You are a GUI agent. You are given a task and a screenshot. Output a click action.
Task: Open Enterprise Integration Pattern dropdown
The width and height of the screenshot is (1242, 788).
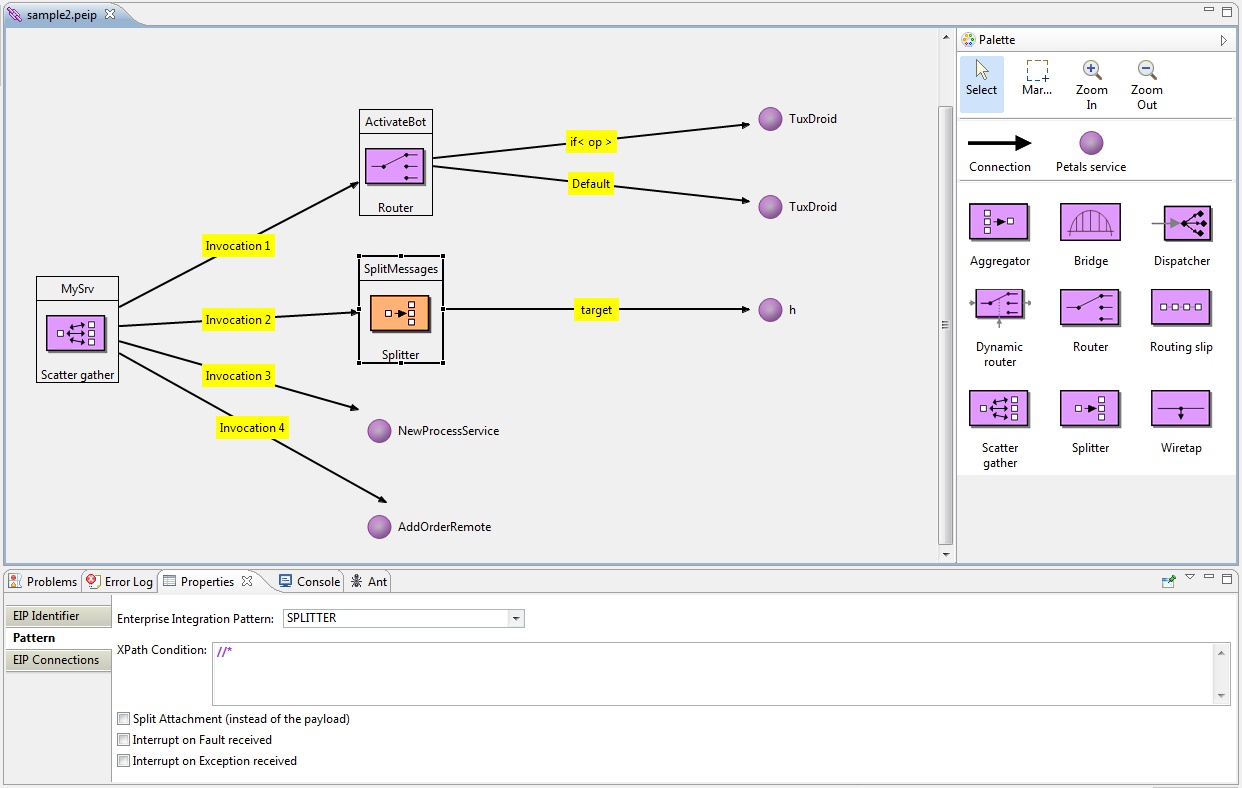point(516,619)
